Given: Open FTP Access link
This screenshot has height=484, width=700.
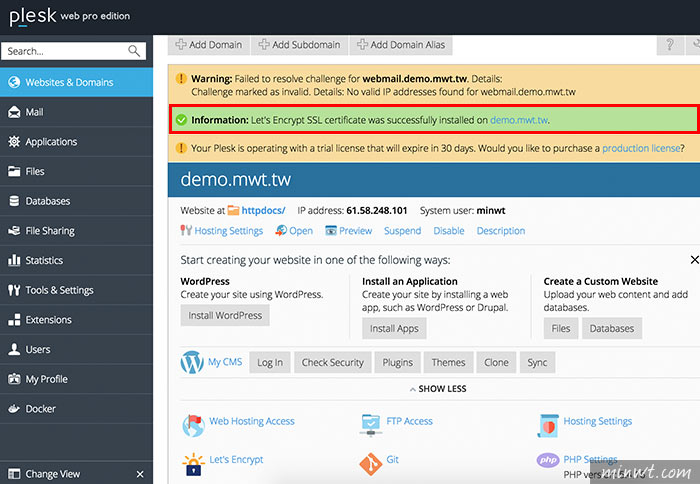Looking at the screenshot, I should point(409,421).
